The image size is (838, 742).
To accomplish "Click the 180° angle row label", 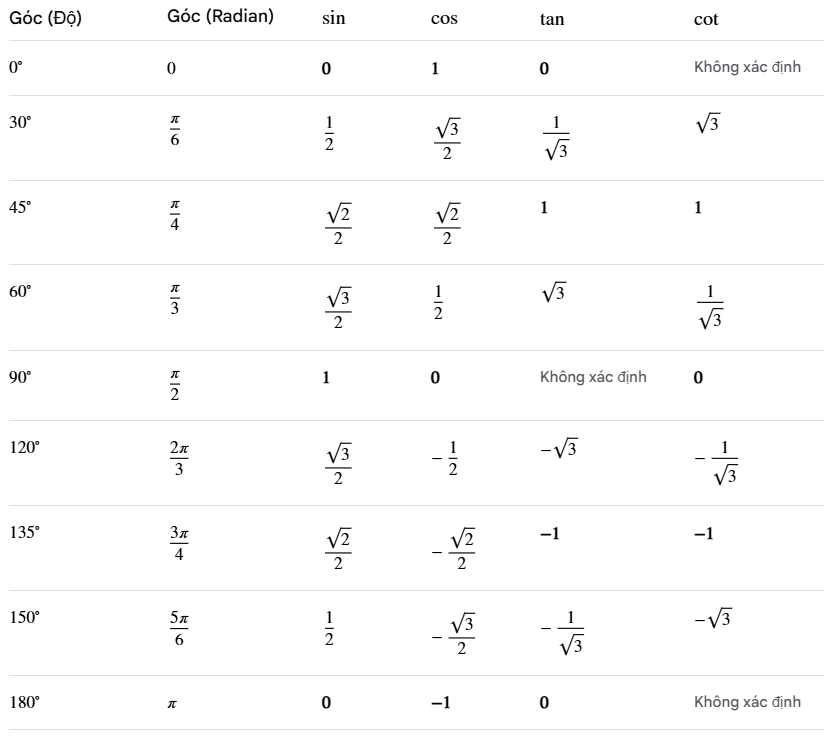I will click(23, 702).
